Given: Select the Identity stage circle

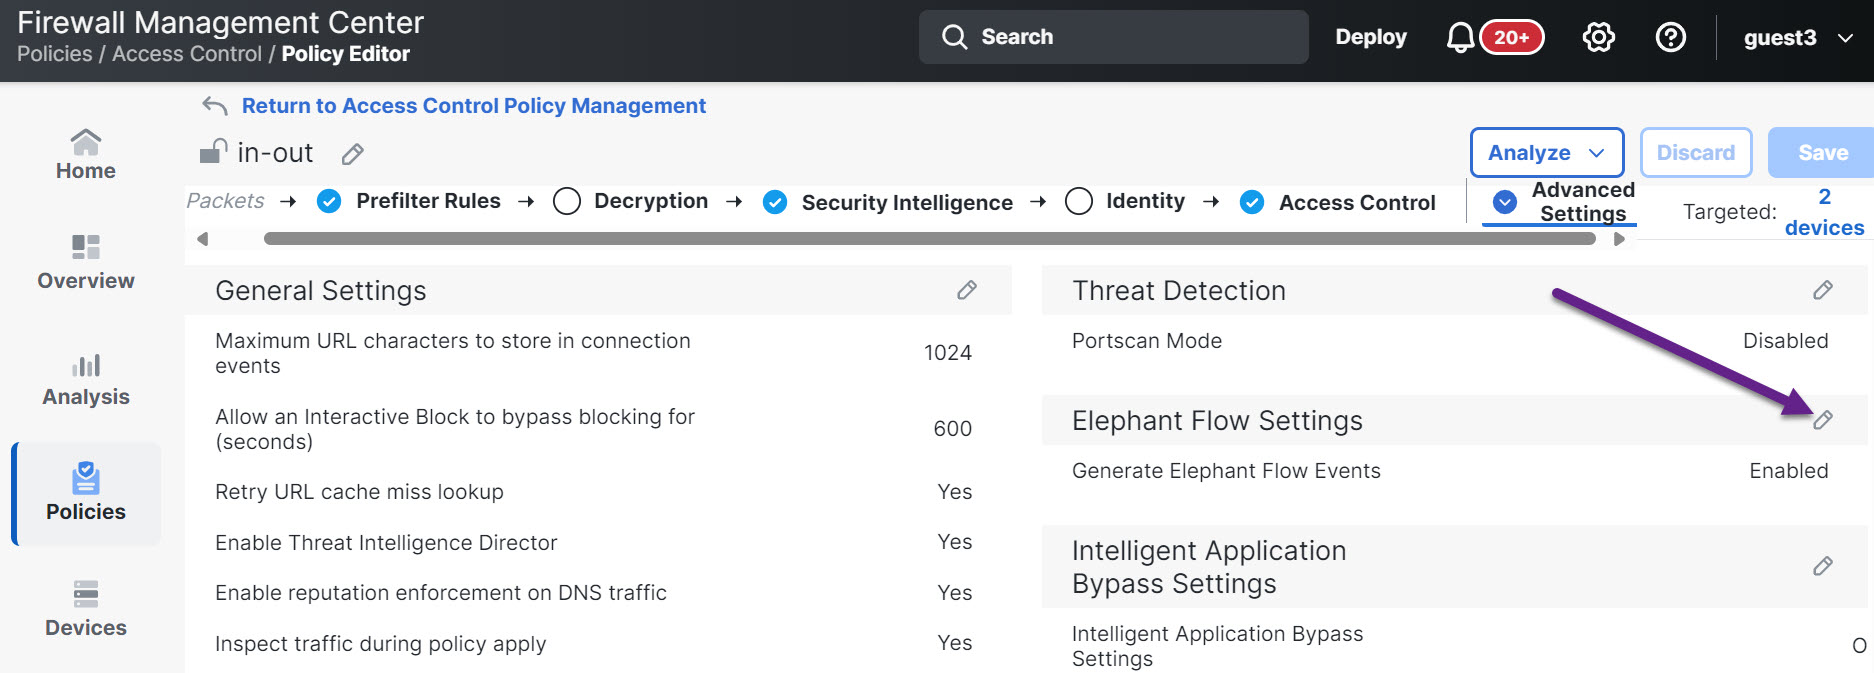Looking at the screenshot, I should [1079, 202].
